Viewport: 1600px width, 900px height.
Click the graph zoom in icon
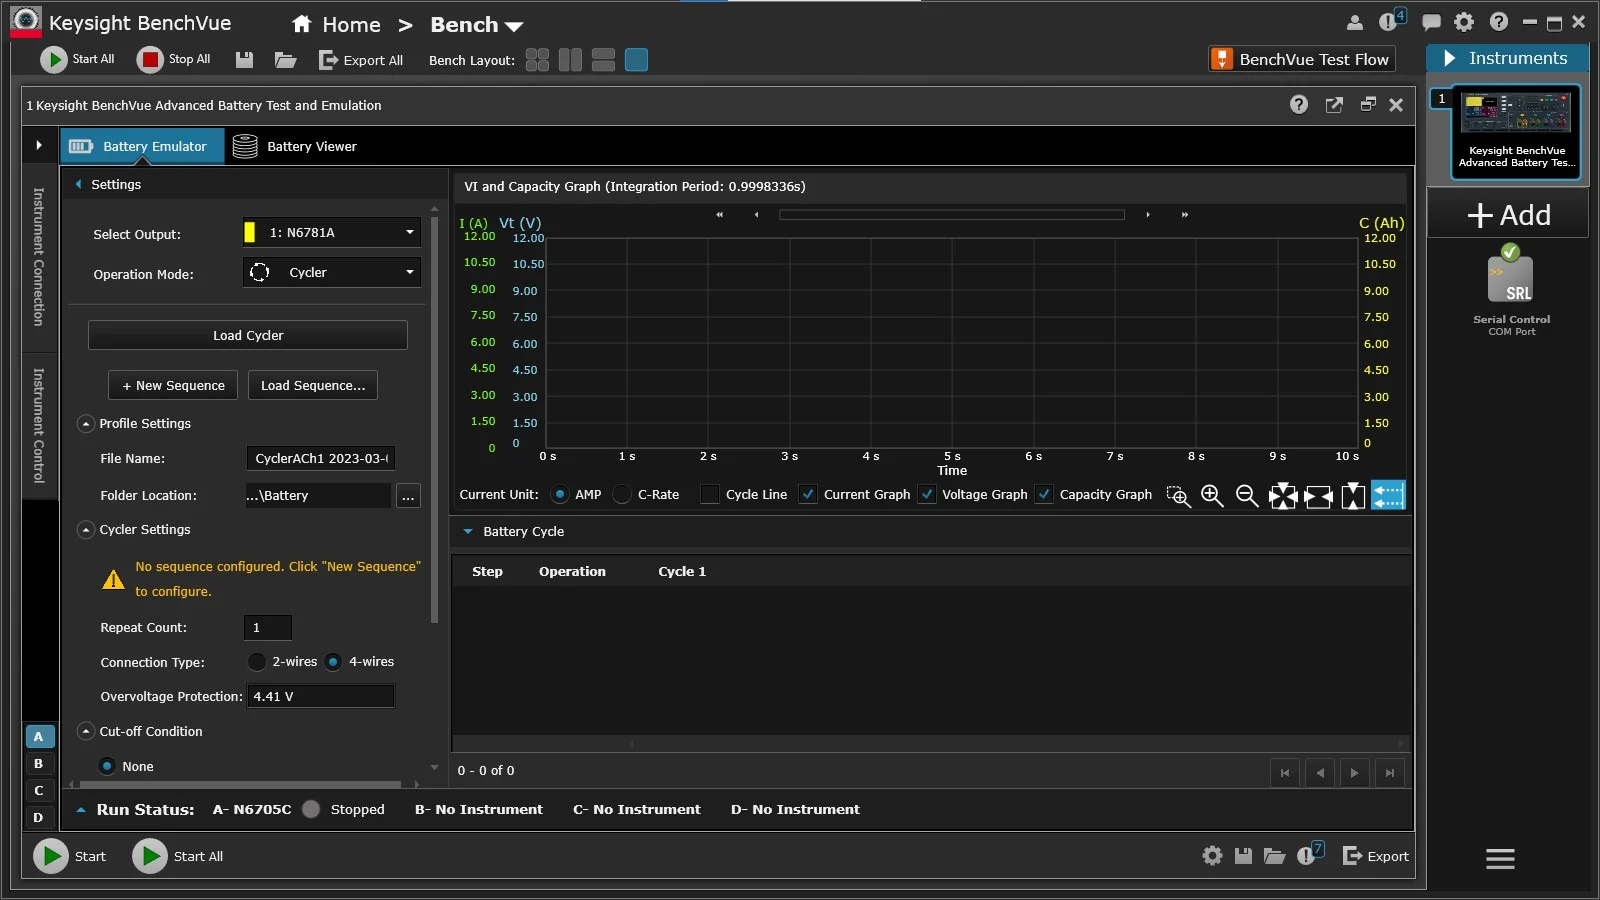[x=1212, y=495]
